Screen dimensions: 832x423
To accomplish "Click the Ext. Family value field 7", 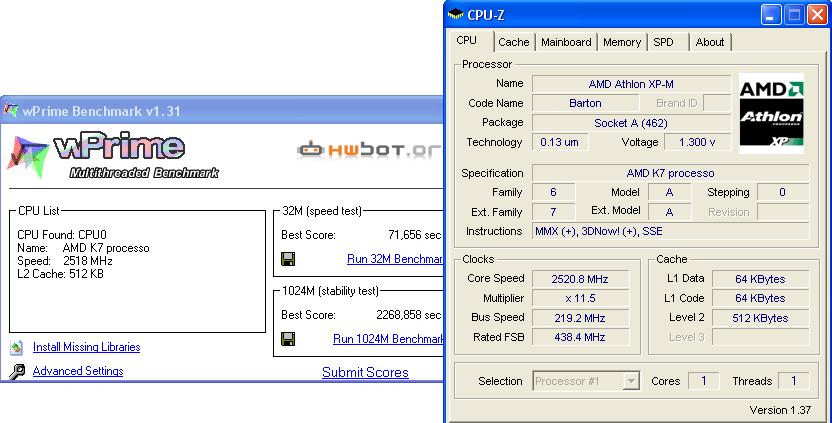I will point(553,212).
